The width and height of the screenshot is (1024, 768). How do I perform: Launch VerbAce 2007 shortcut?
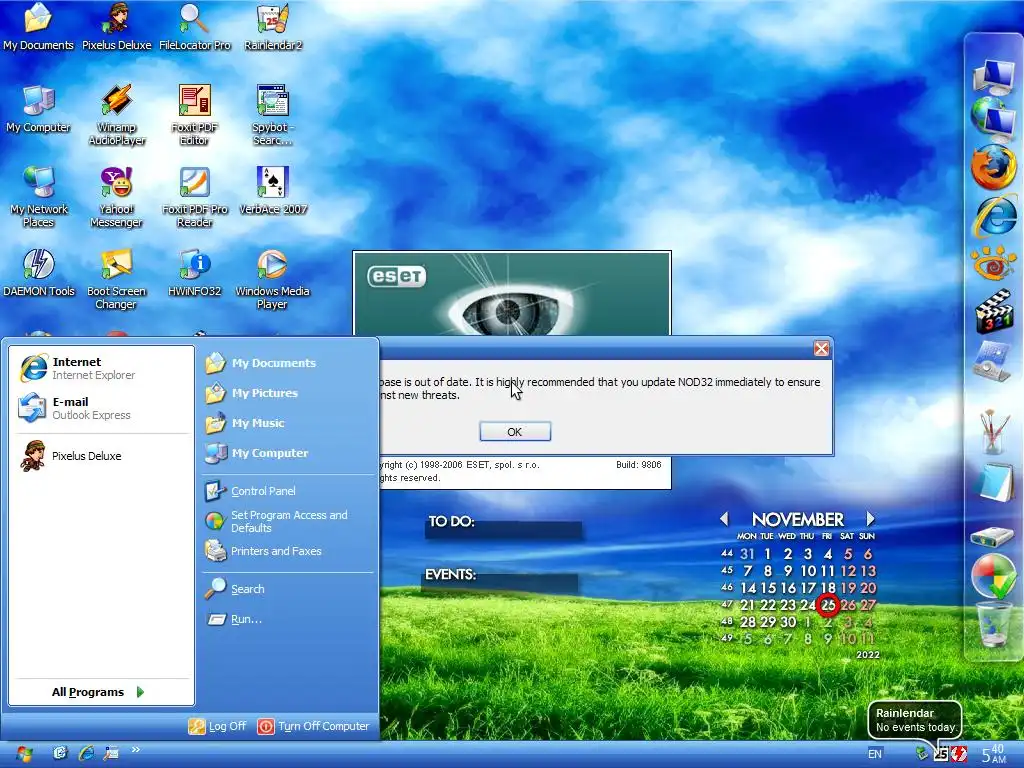(x=272, y=191)
